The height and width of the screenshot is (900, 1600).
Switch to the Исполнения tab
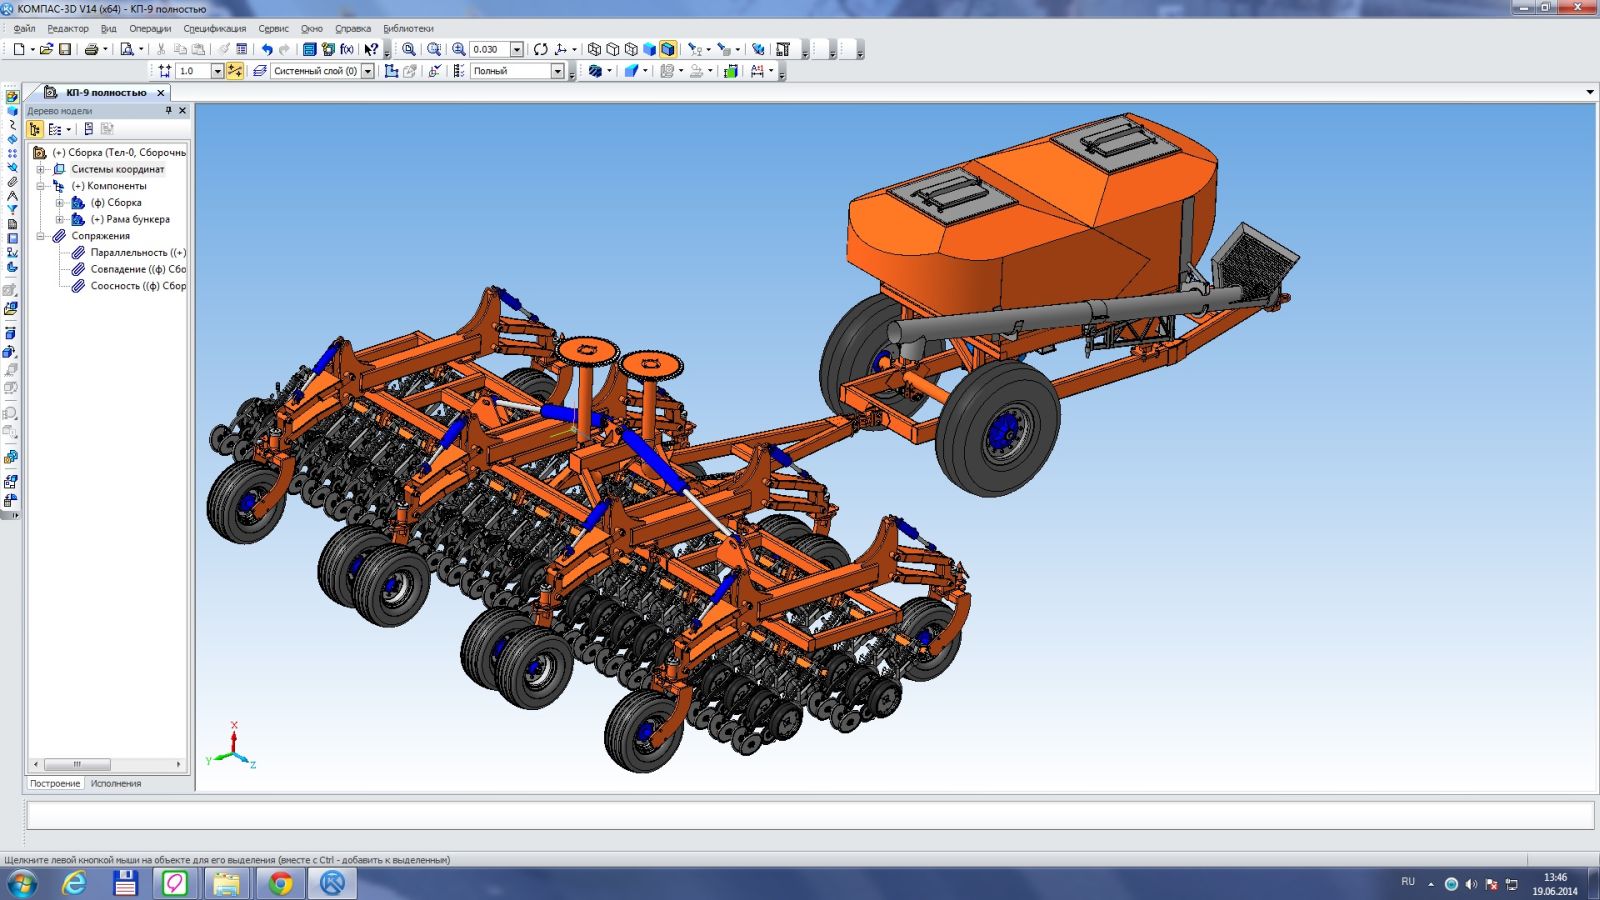(x=116, y=784)
